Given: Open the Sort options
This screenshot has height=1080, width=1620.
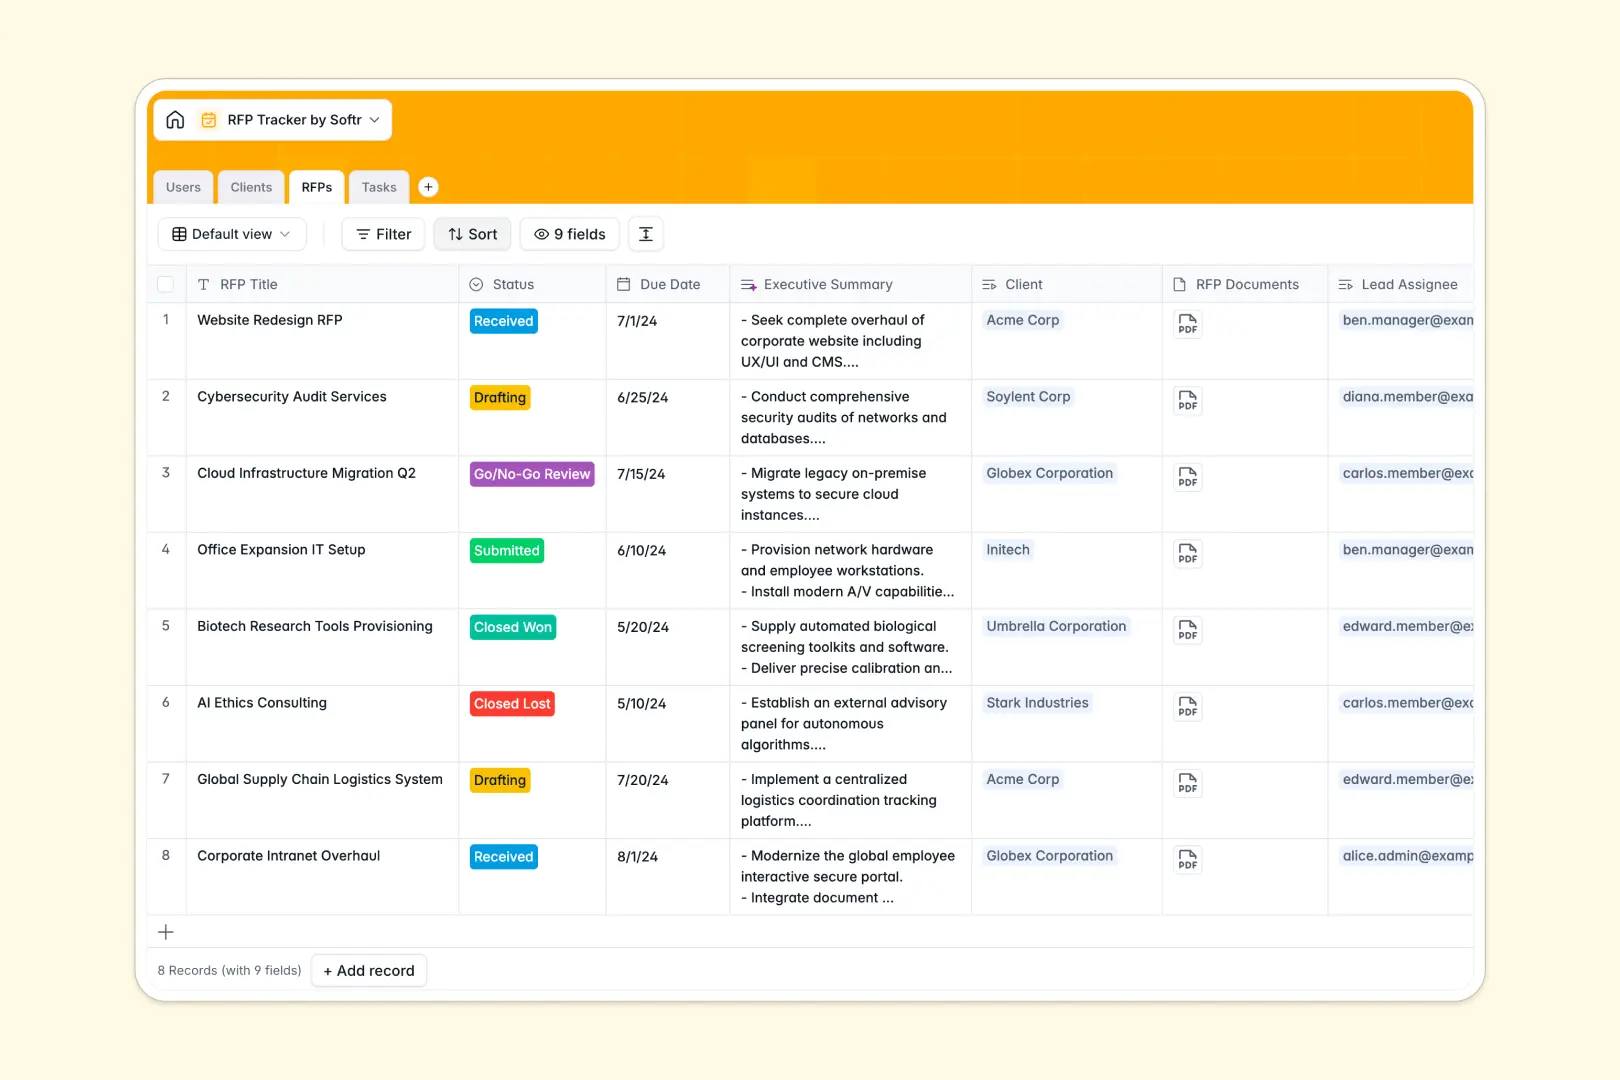Looking at the screenshot, I should click(471, 233).
